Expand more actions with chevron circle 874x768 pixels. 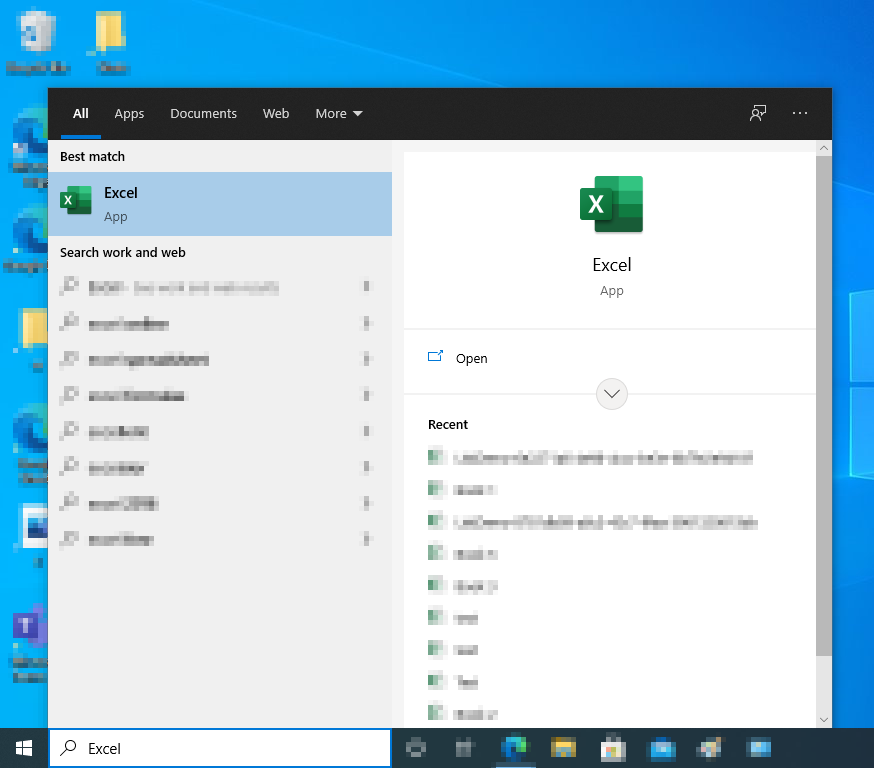(x=611, y=394)
